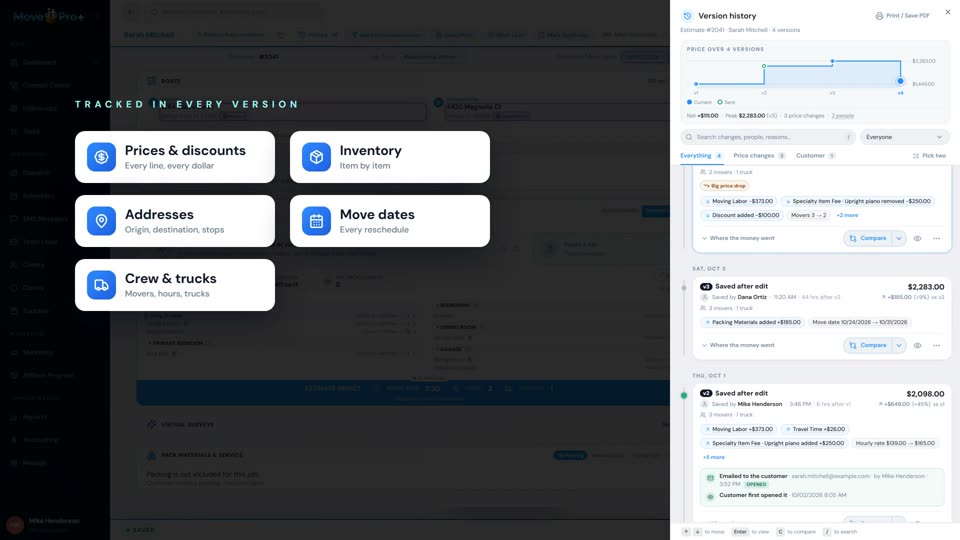Show +5 more changes in v2 card

tap(714, 457)
